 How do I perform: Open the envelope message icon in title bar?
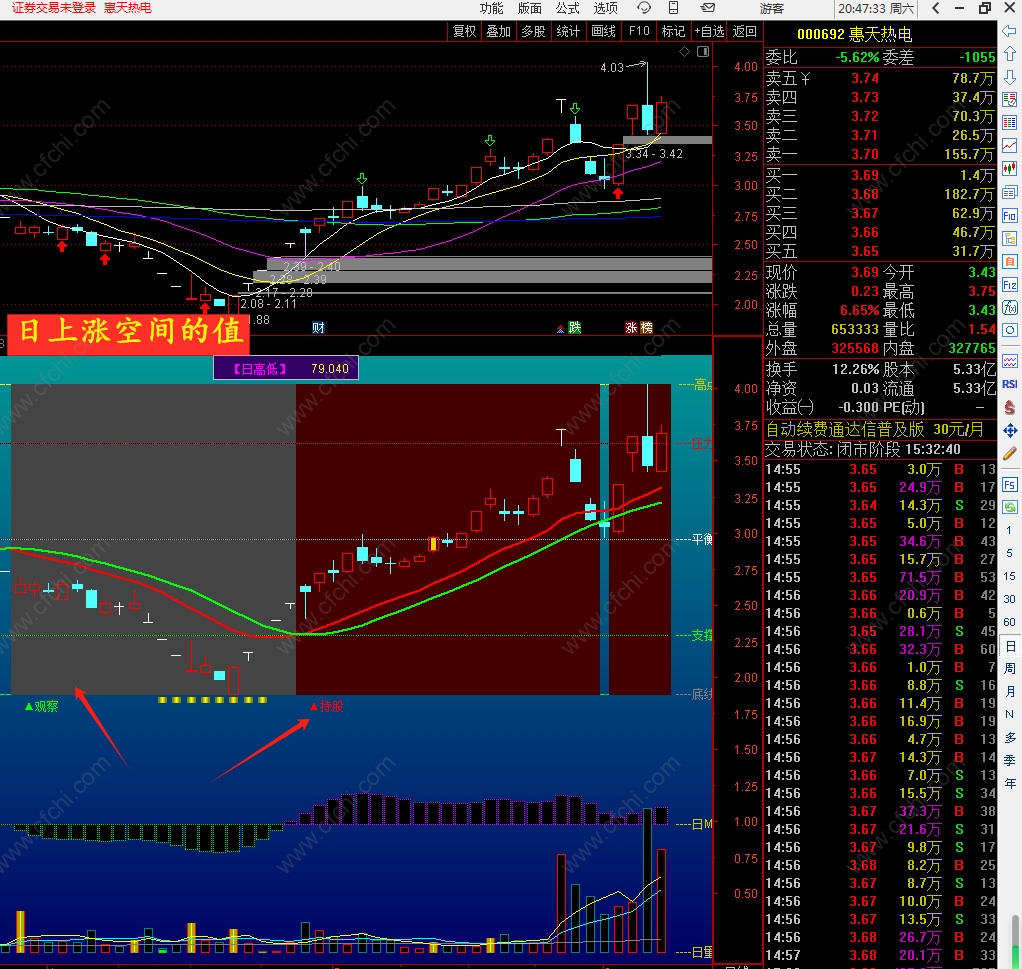click(x=707, y=8)
